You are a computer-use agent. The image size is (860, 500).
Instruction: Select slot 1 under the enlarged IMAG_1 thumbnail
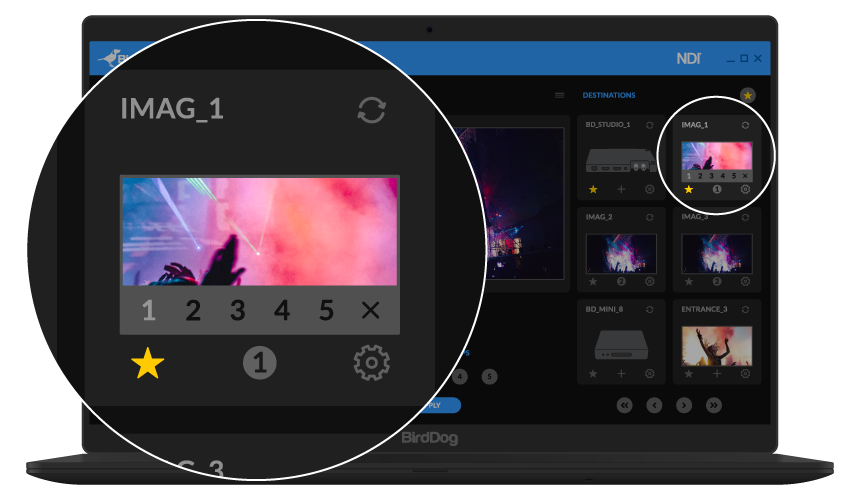click(149, 311)
